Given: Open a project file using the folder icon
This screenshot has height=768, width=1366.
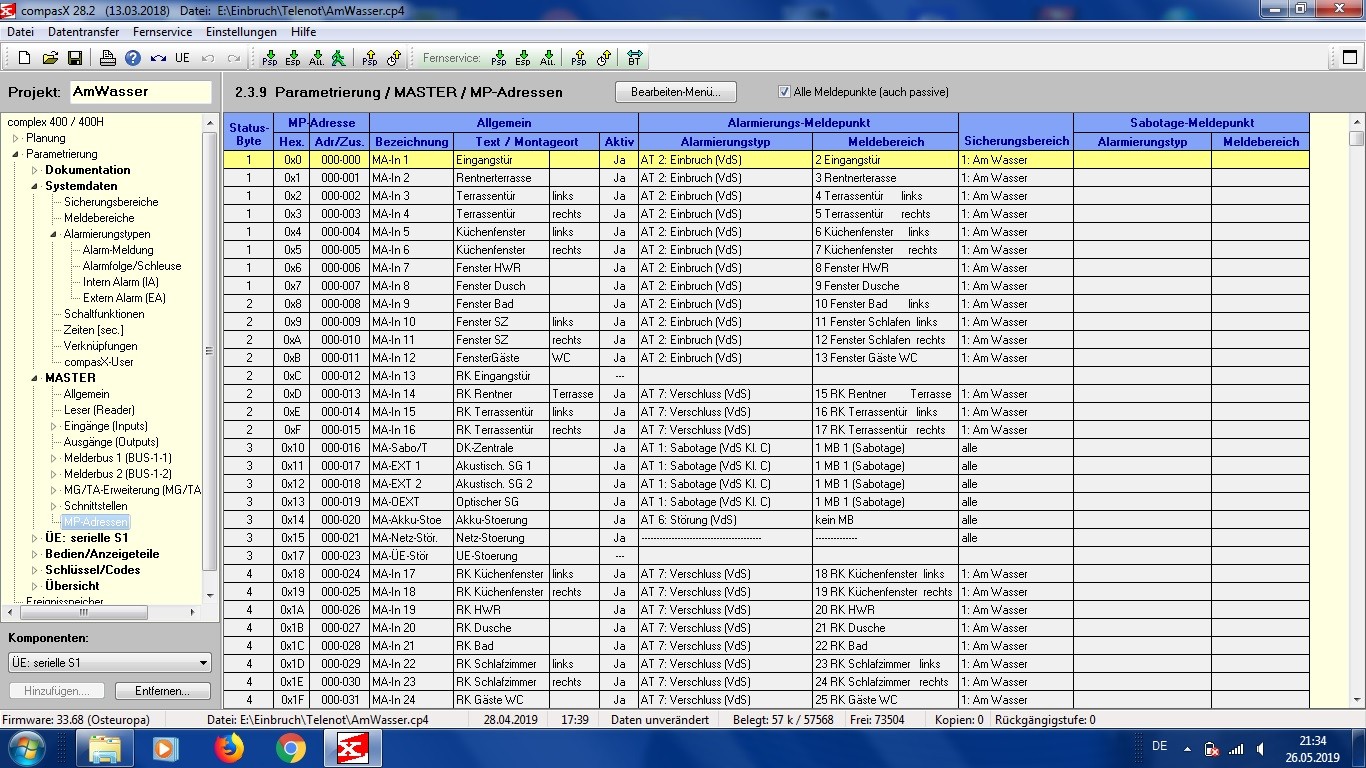Looking at the screenshot, I should [50, 58].
